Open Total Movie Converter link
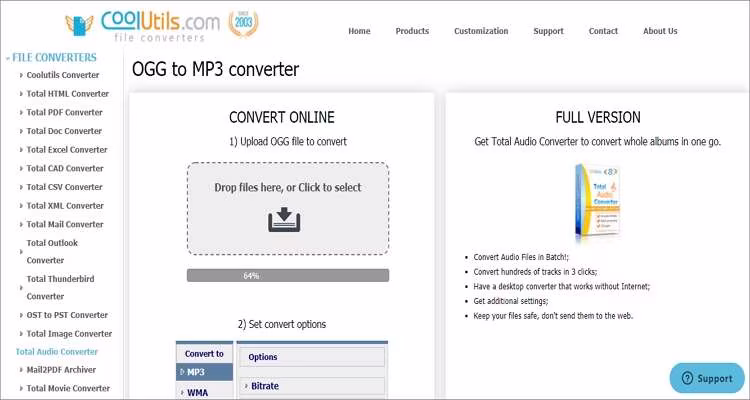 pos(68,389)
